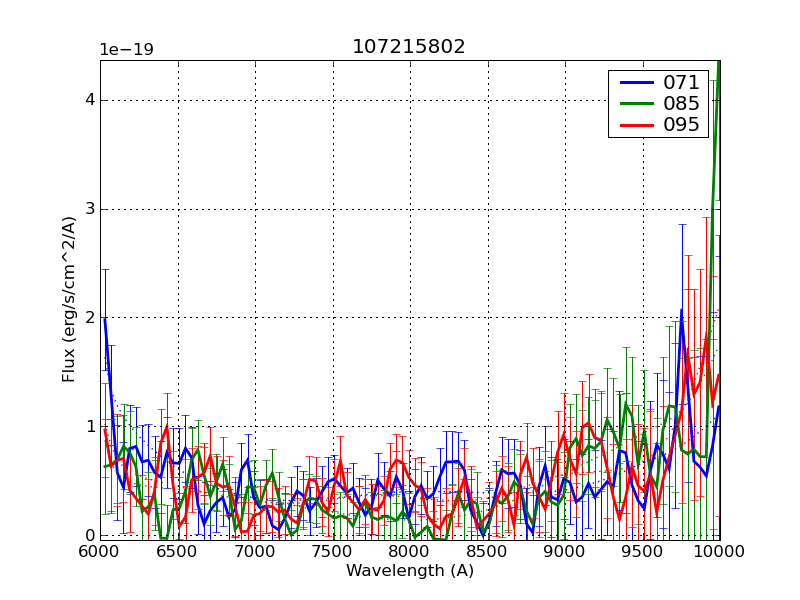Viewport: 800px width, 600px height.
Task: Click the 8000 x-axis tick label
Action: pyautogui.click(x=410, y=552)
